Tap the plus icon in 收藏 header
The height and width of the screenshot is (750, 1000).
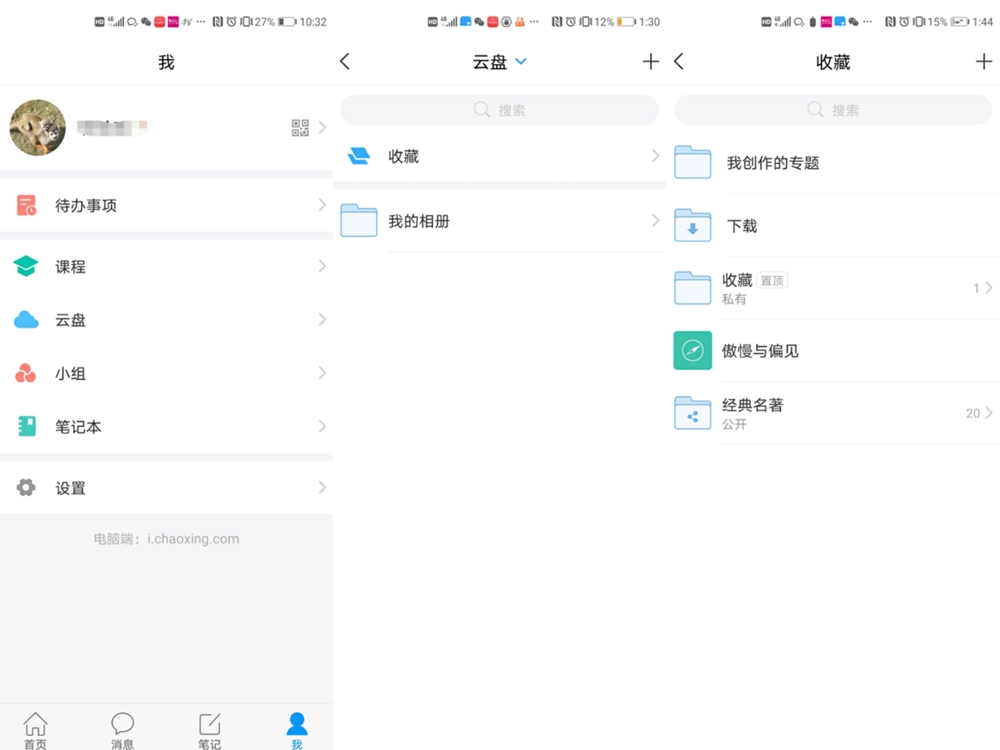[983, 62]
